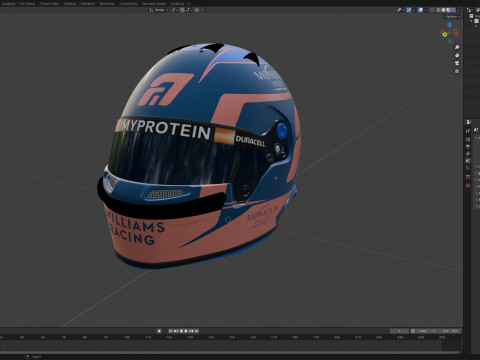The width and height of the screenshot is (480, 360).
Task: Open the Rendering workspace tab
Action: (107, 4)
